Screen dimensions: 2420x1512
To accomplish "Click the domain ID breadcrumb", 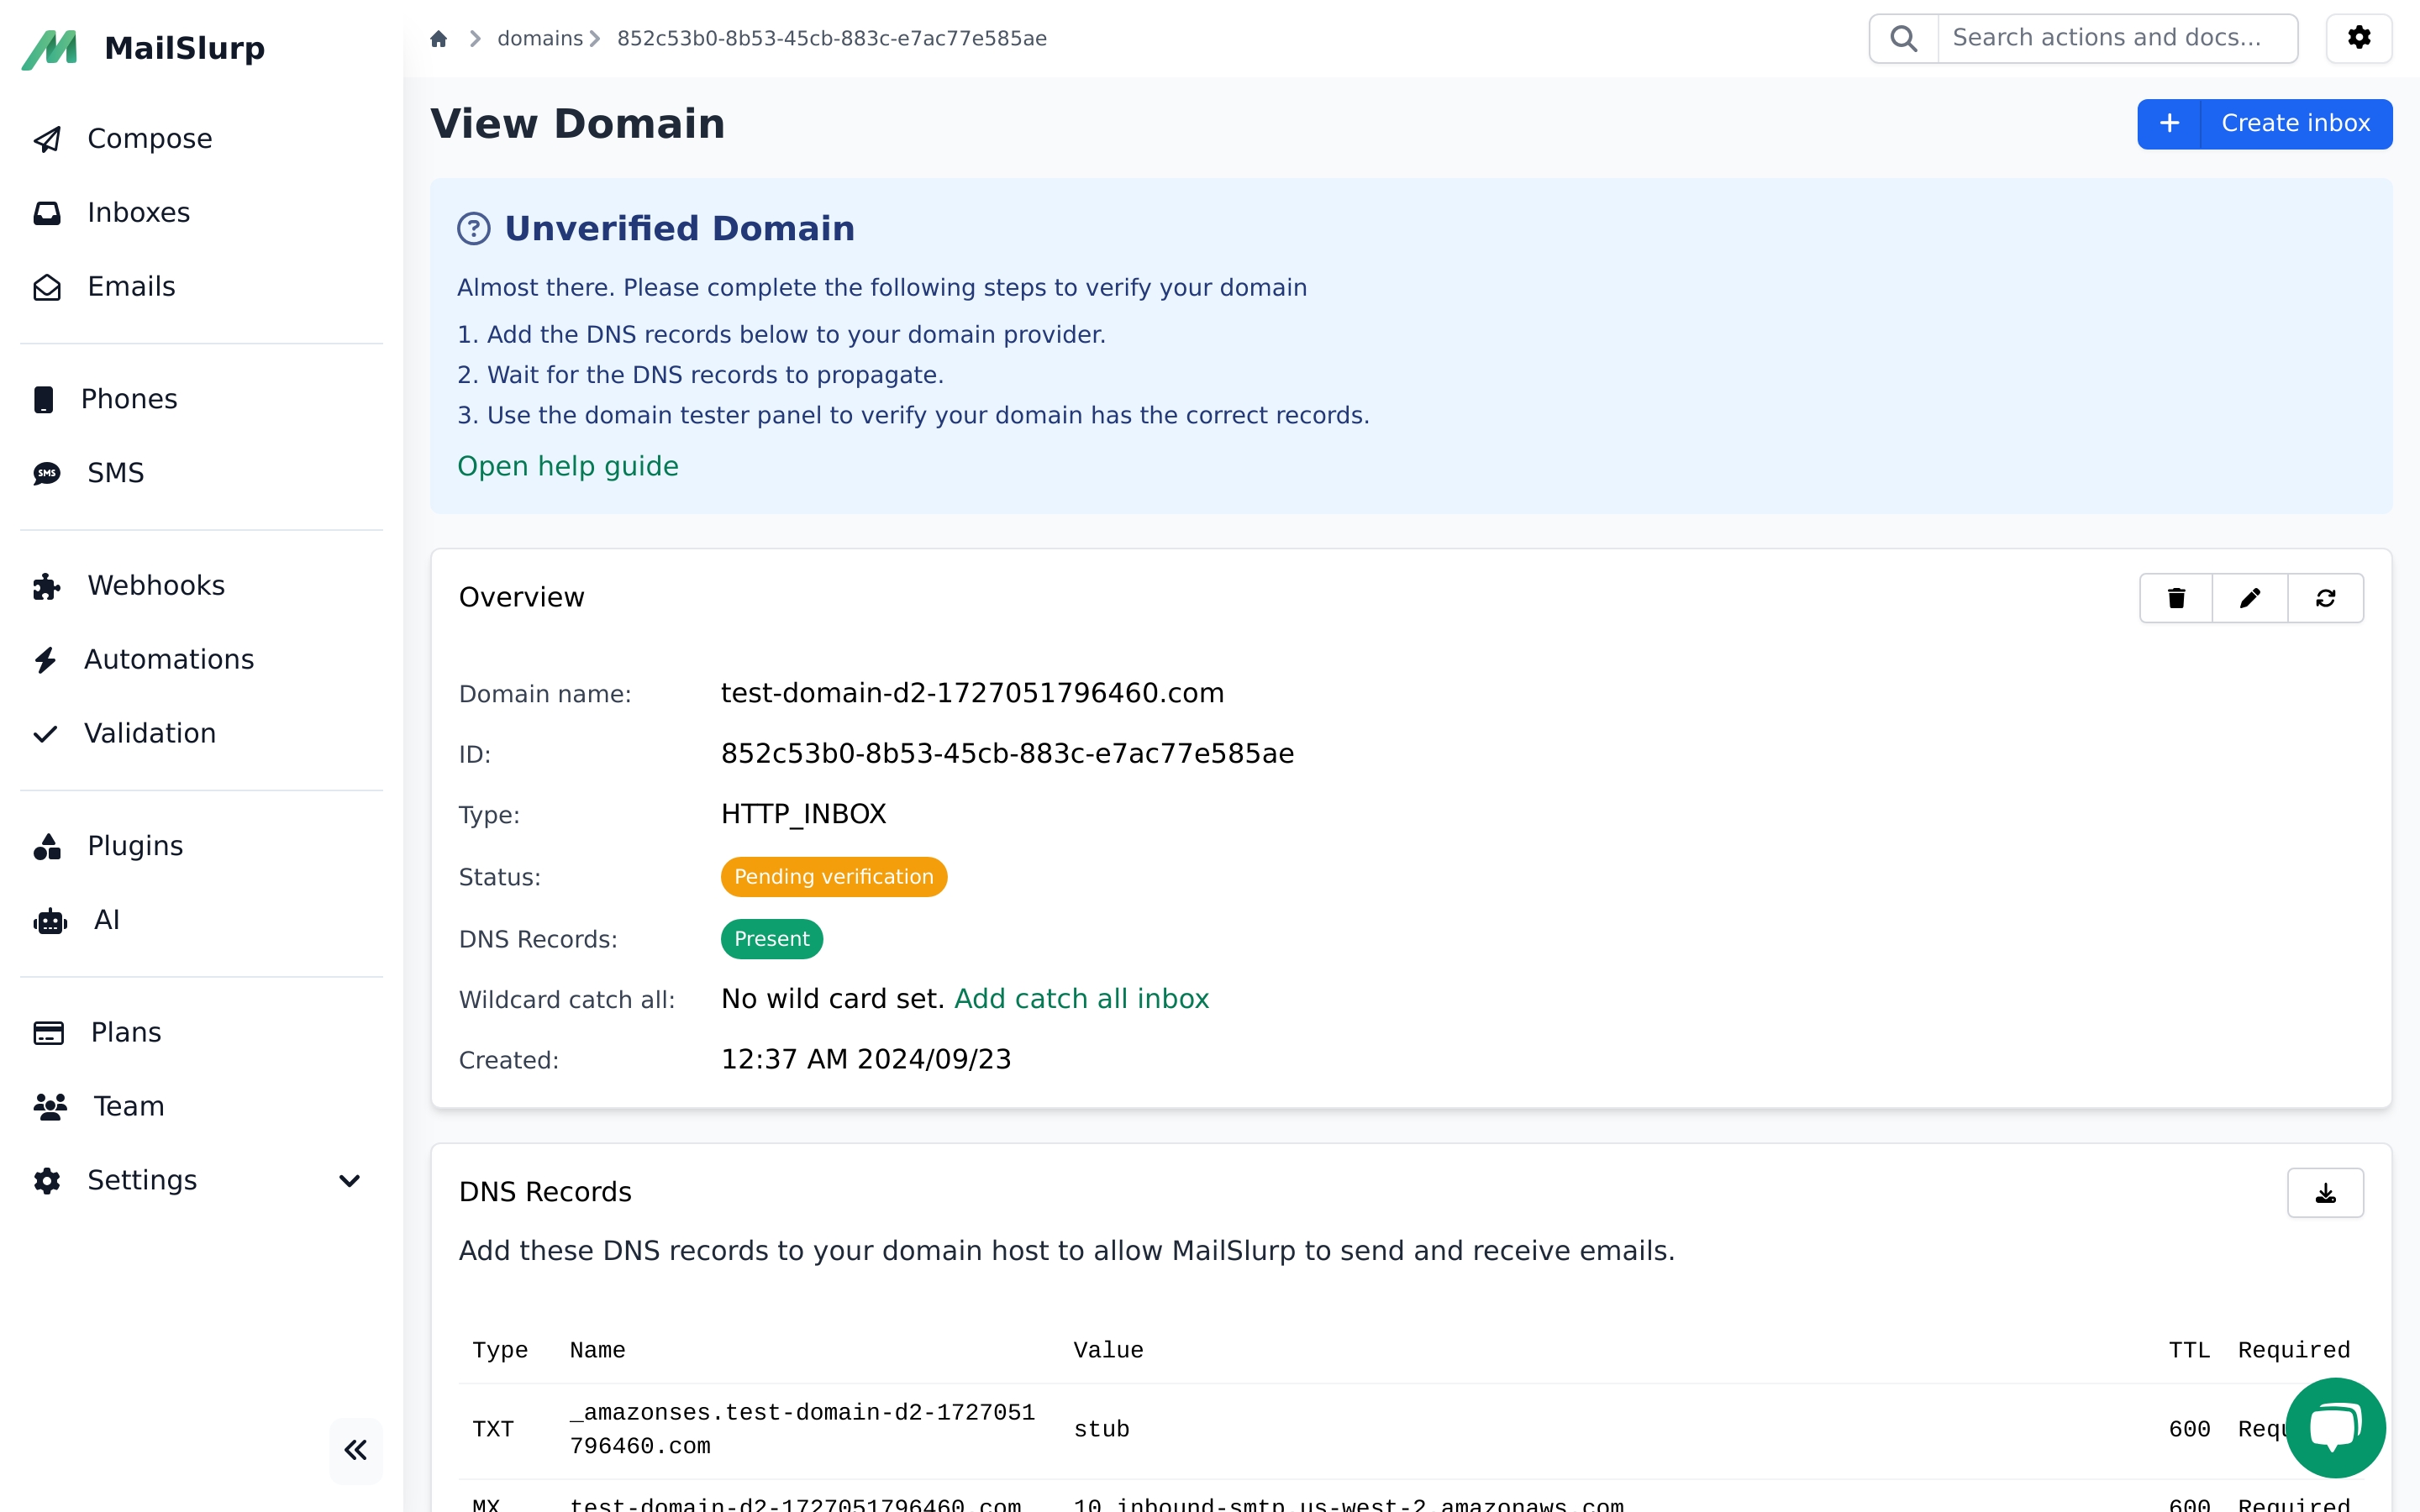I will [832, 39].
